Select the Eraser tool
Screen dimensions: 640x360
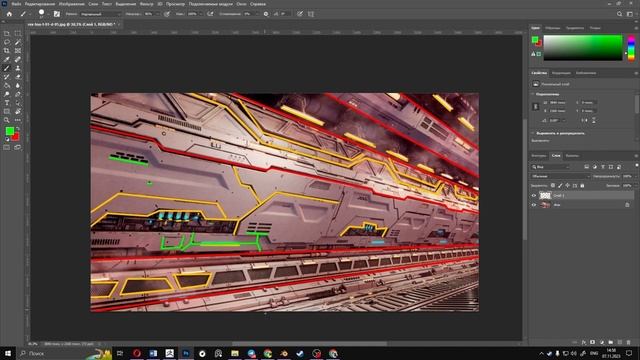(18, 77)
